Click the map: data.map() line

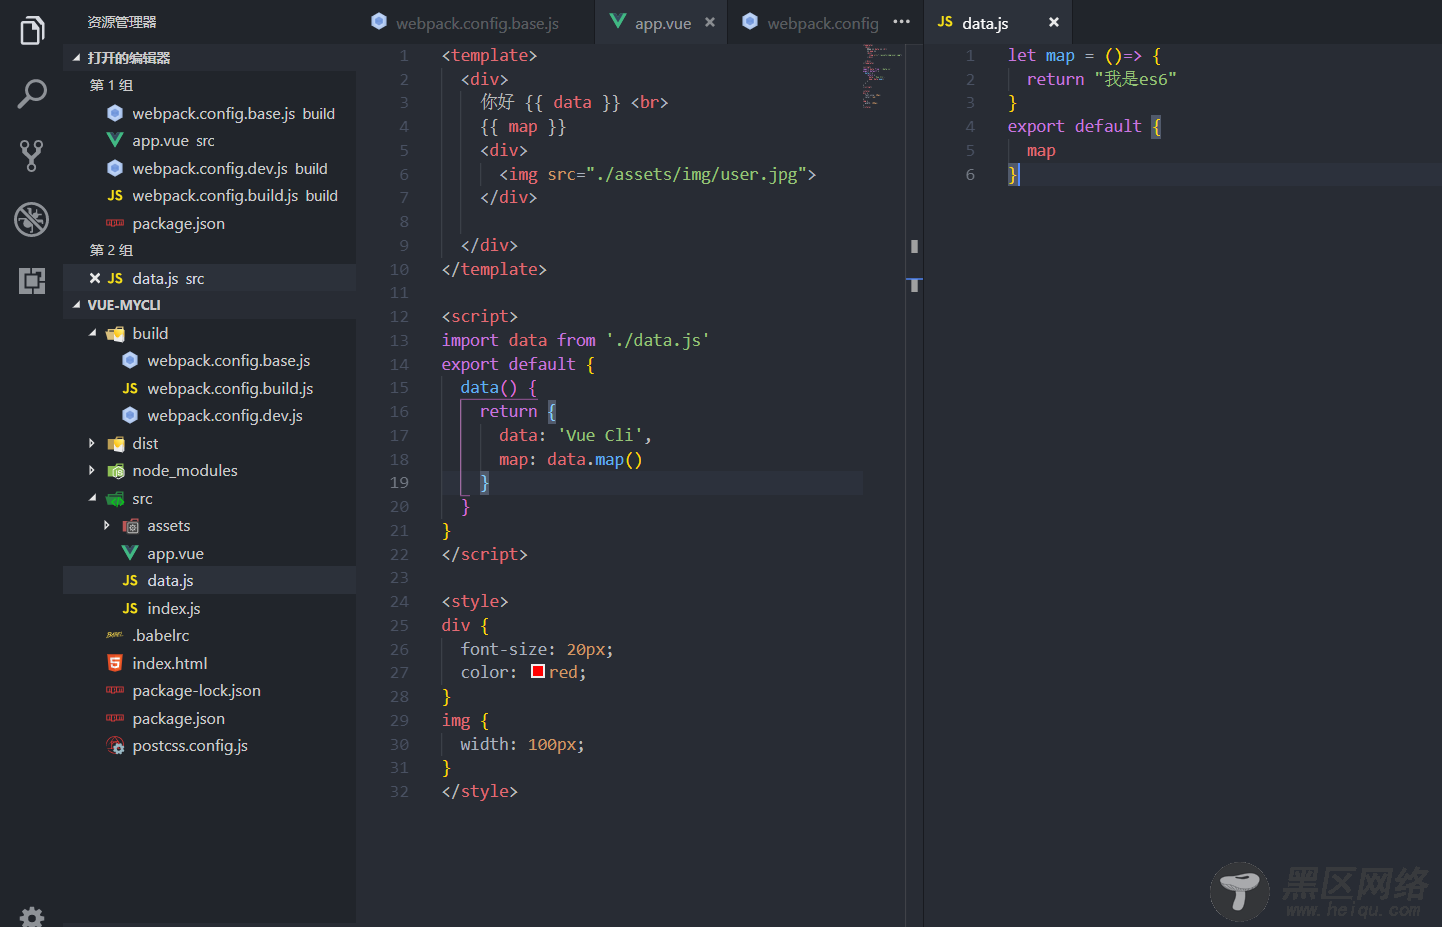pyautogui.click(x=571, y=459)
